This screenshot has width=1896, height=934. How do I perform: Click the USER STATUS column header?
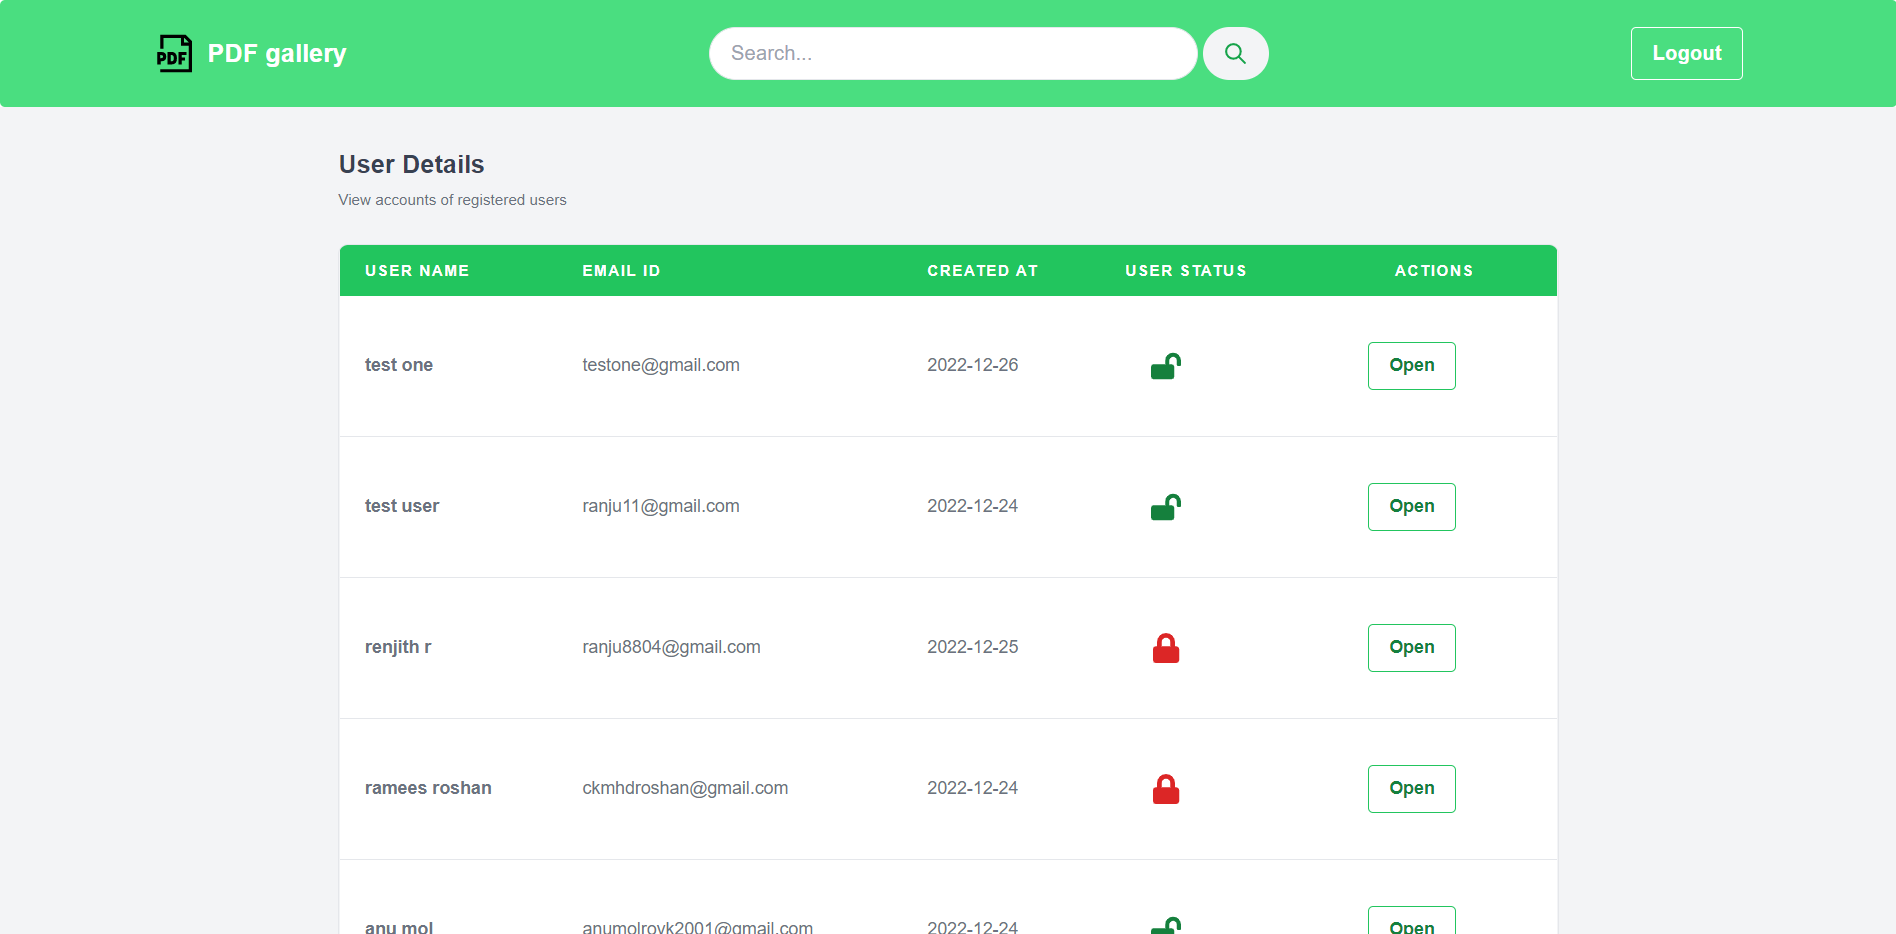point(1186,271)
